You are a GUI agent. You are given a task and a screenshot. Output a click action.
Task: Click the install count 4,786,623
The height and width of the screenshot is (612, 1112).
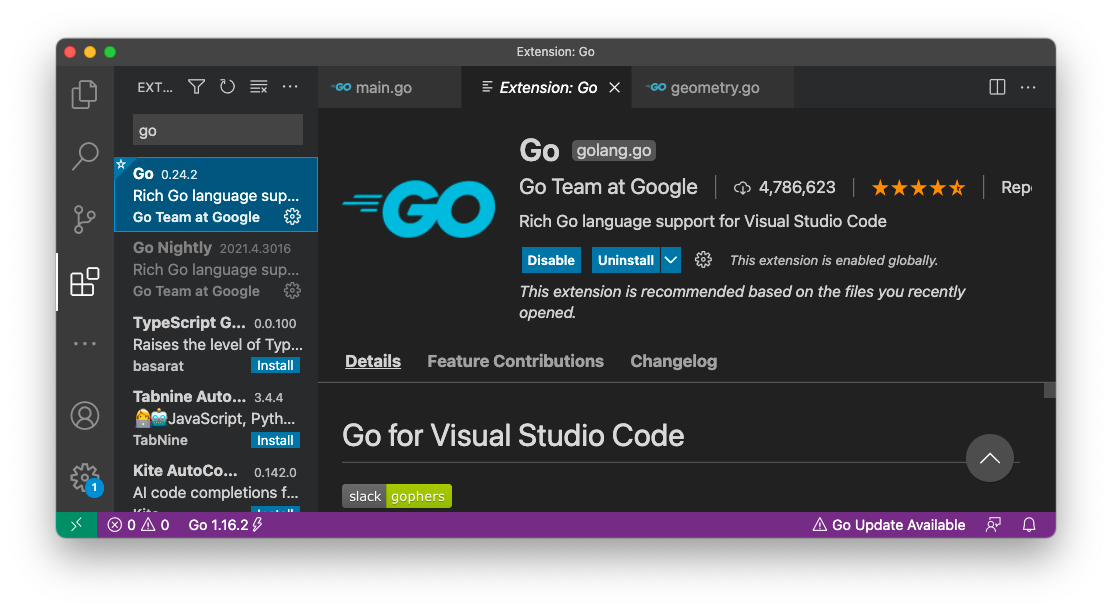(x=784, y=188)
